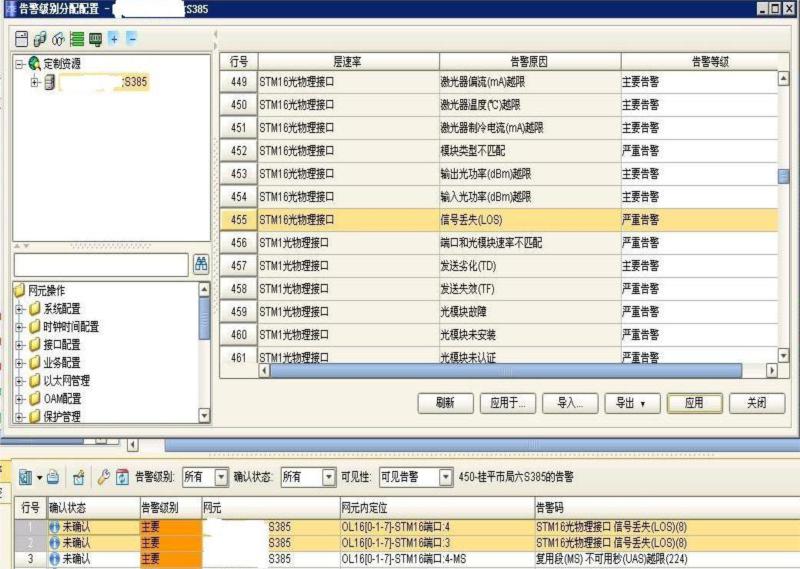Select the OAM配置 tree folder
Viewport: 800px width, 569px height.
click(62, 399)
